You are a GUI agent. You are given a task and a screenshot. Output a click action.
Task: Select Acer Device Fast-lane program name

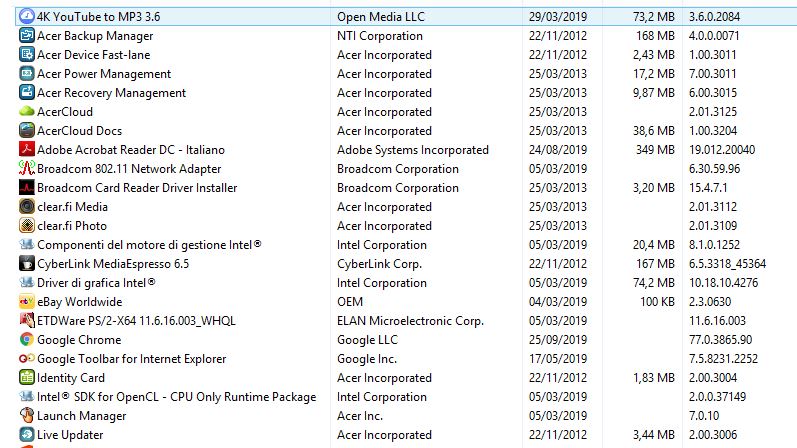[94, 54]
